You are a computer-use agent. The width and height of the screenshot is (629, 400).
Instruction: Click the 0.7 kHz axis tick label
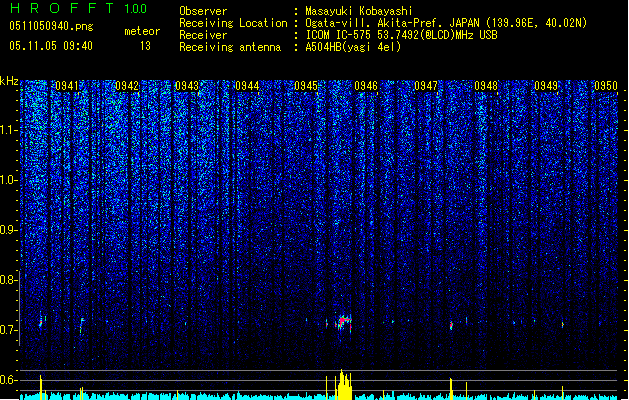(8, 330)
